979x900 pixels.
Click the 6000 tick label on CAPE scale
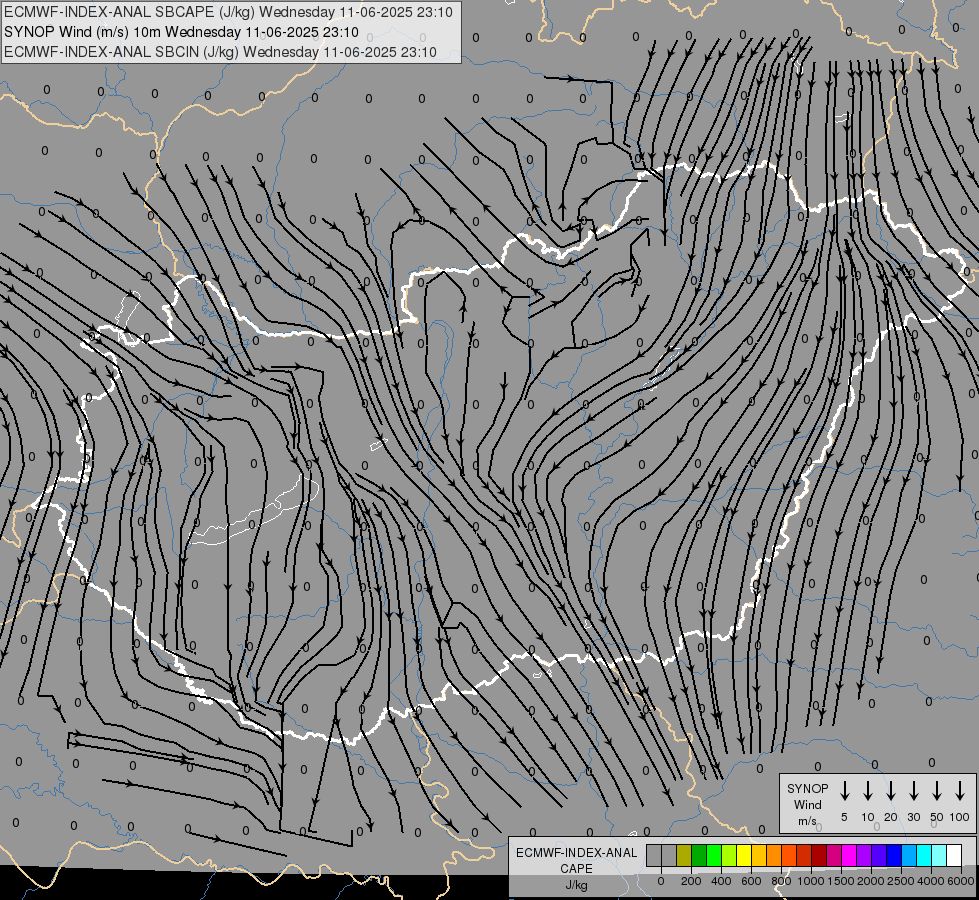(x=961, y=881)
